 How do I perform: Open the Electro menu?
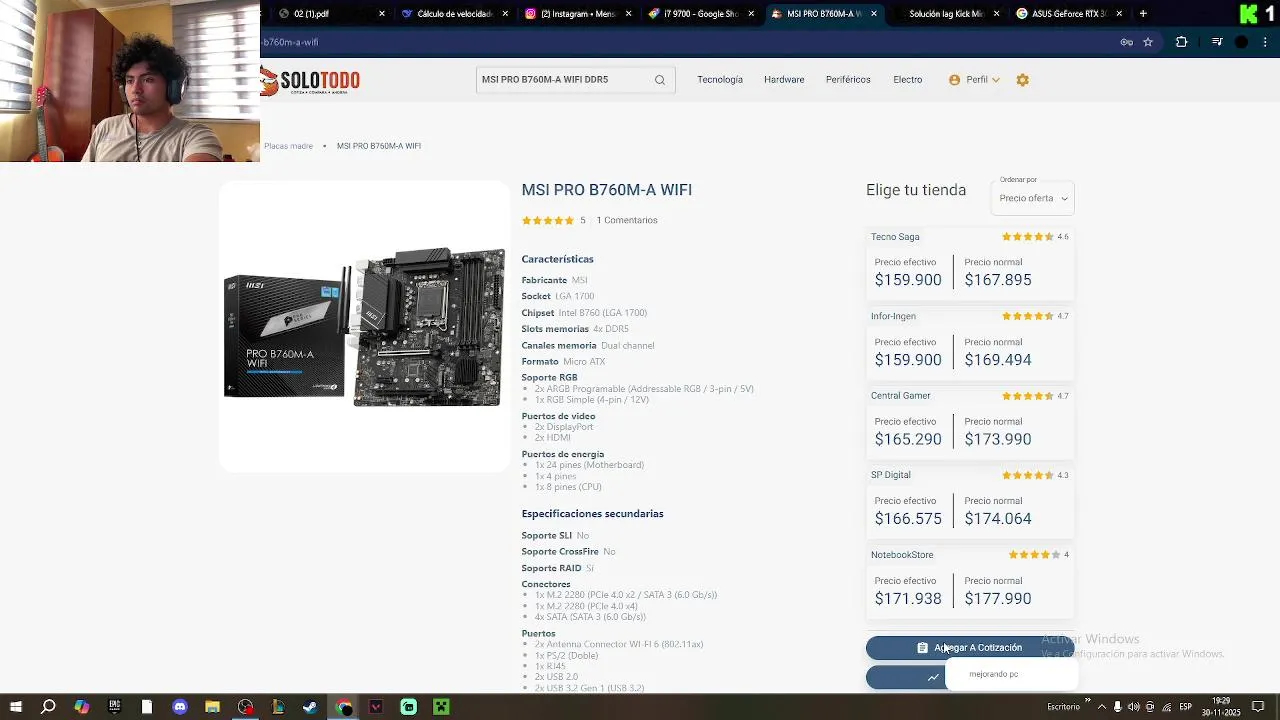pos(908,80)
